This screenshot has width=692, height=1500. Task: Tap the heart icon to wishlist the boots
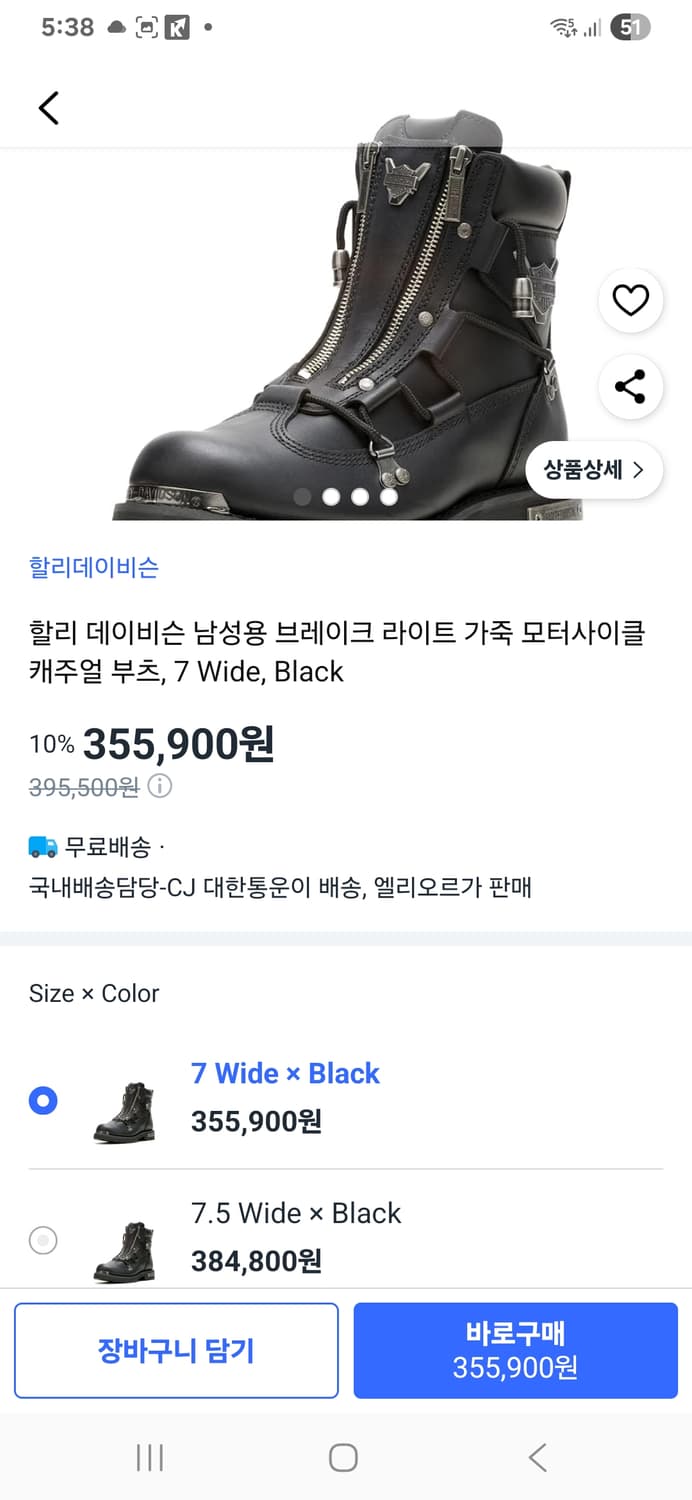point(630,300)
